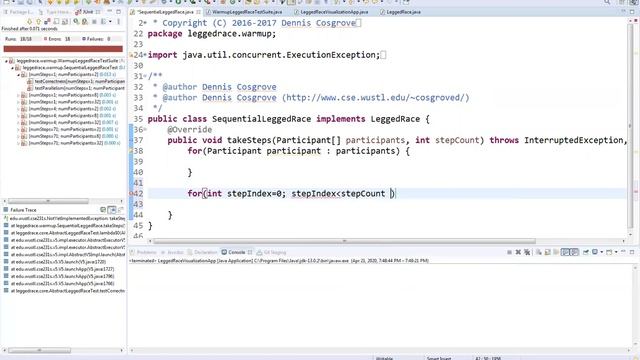Expand folded imports at line 24

click(x=145, y=55)
